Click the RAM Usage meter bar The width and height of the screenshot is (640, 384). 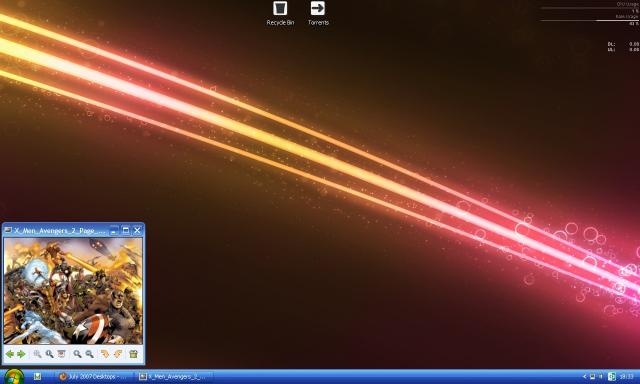[589, 20]
